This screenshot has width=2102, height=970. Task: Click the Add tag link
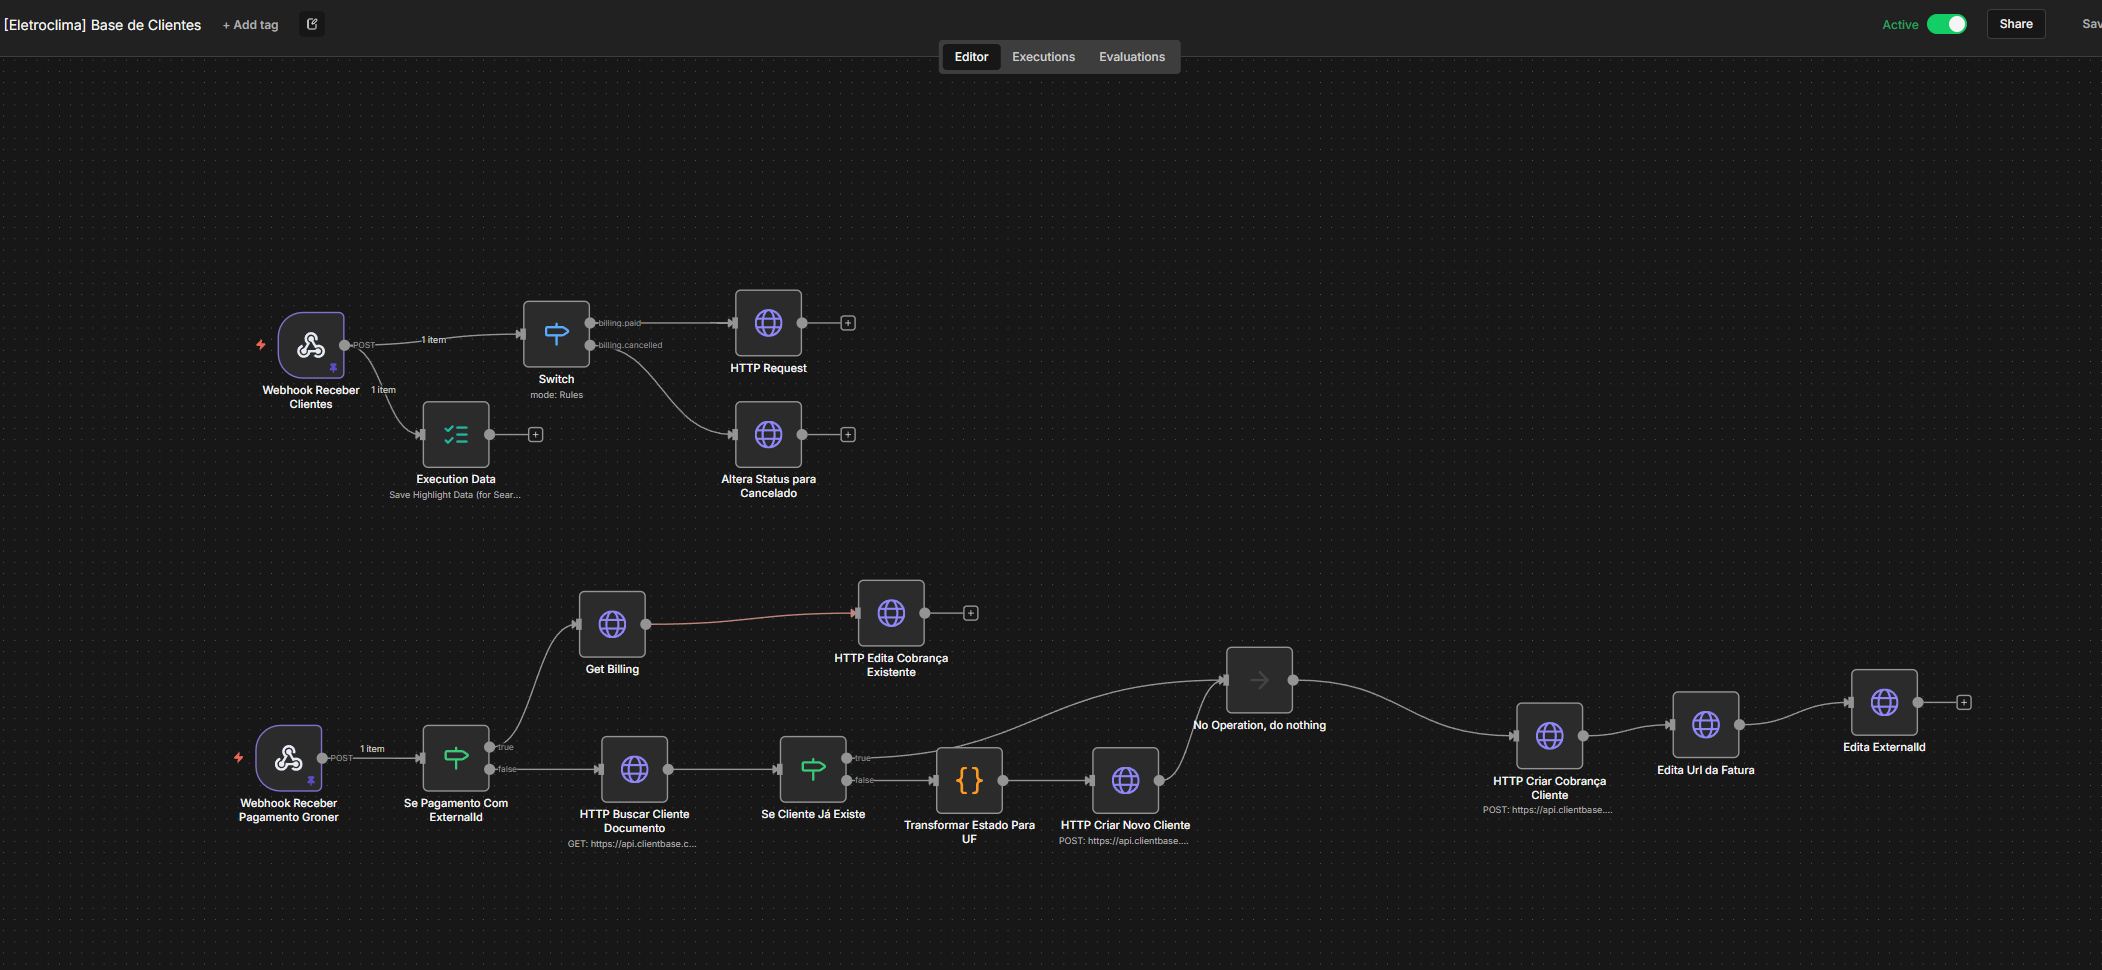point(251,25)
